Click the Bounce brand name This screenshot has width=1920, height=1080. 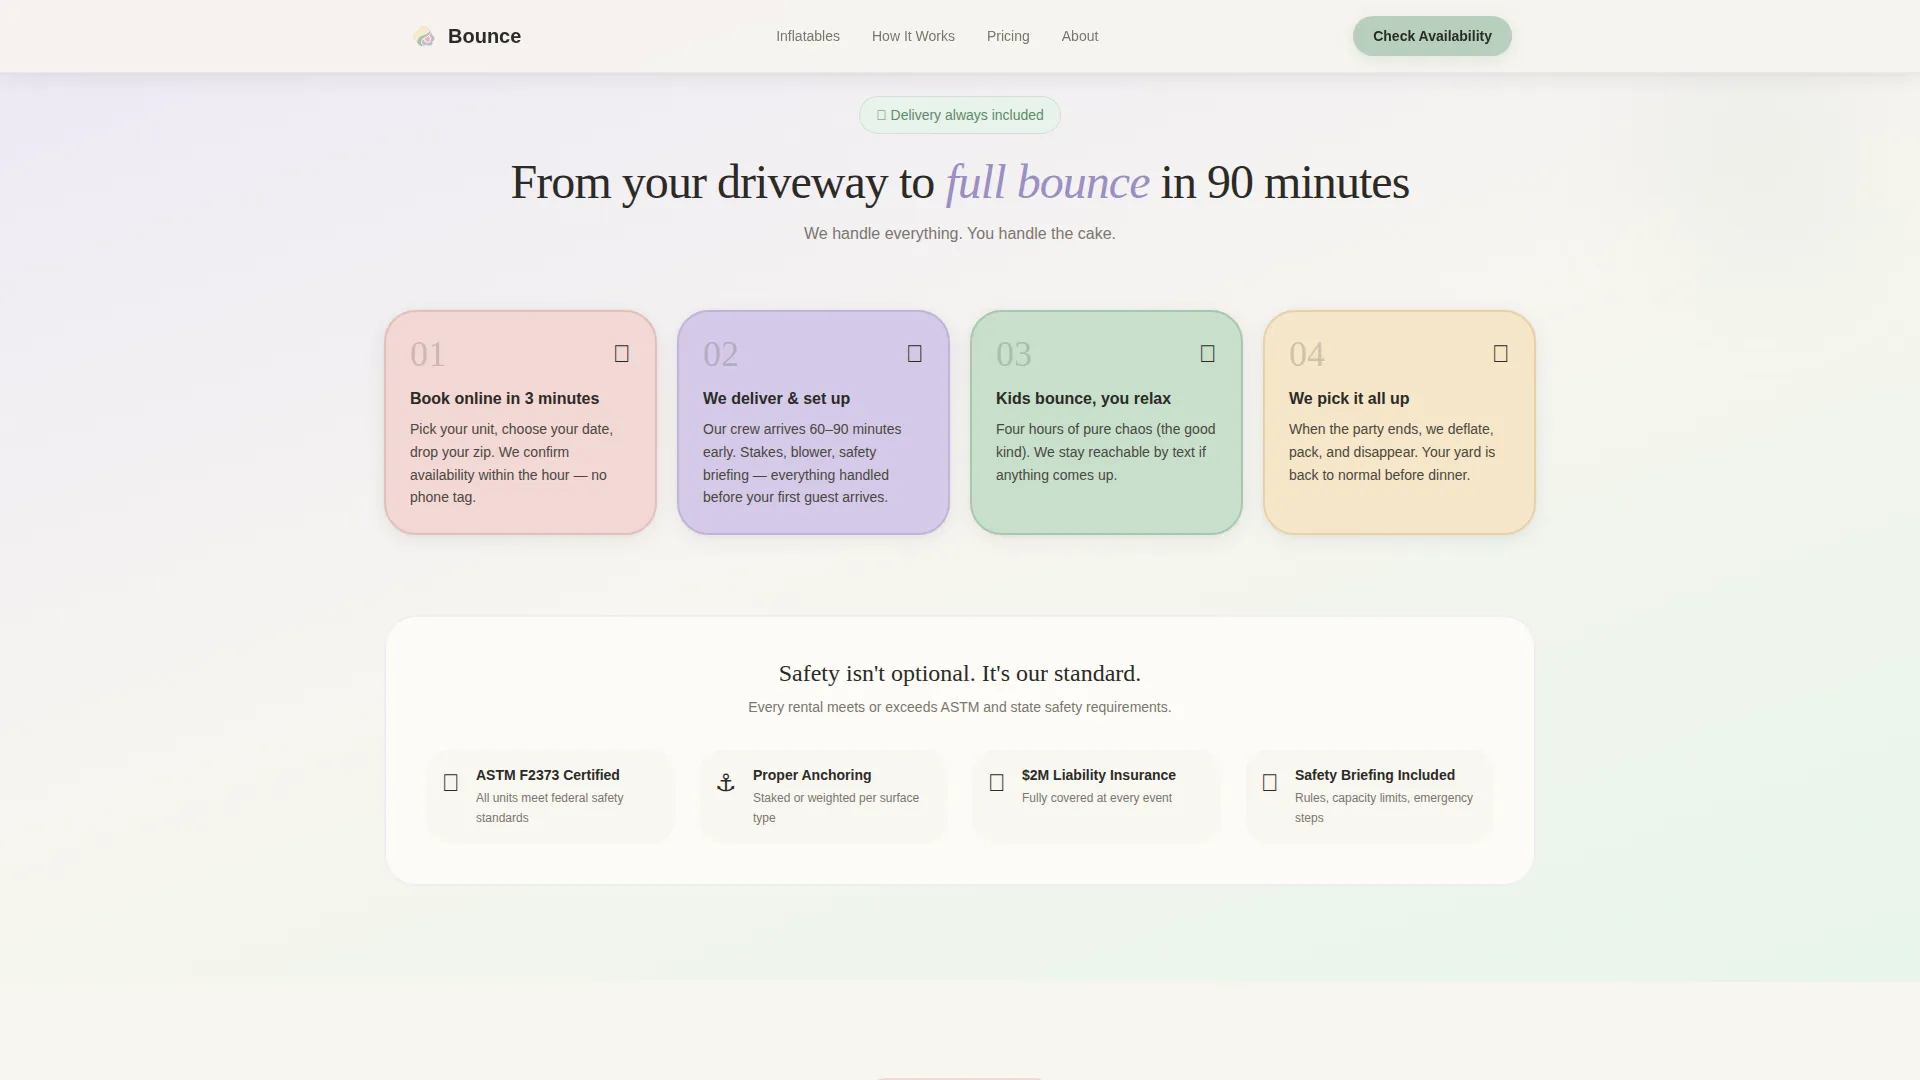(484, 36)
